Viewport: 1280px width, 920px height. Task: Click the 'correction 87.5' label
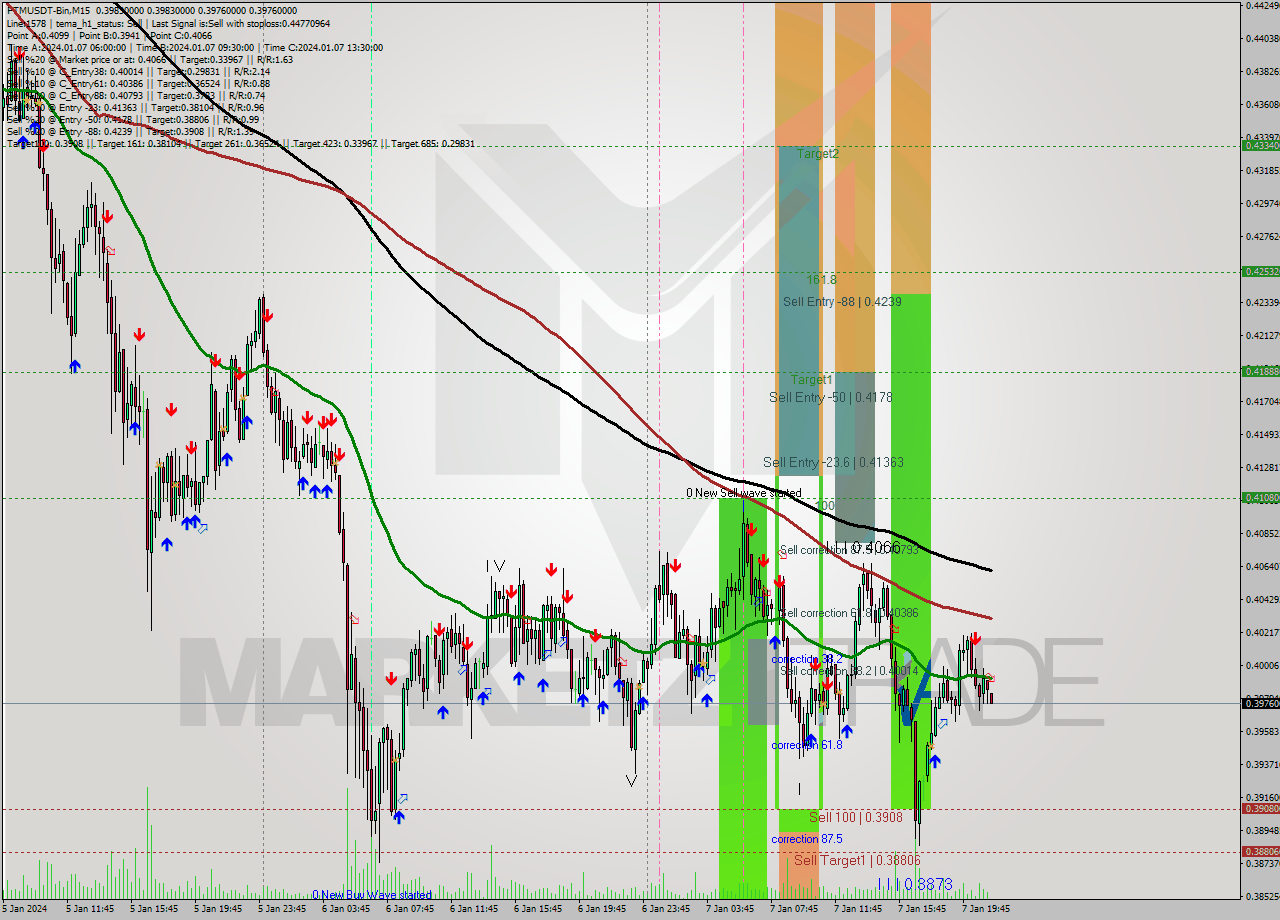click(807, 839)
